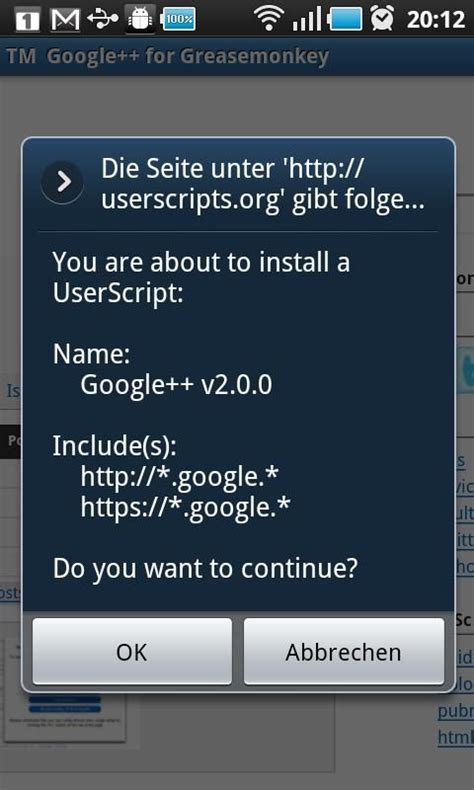The image size is (474, 790).
Task: Tap the Google++ for Greasemonkey page title
Action: click(x=168, y=56)
